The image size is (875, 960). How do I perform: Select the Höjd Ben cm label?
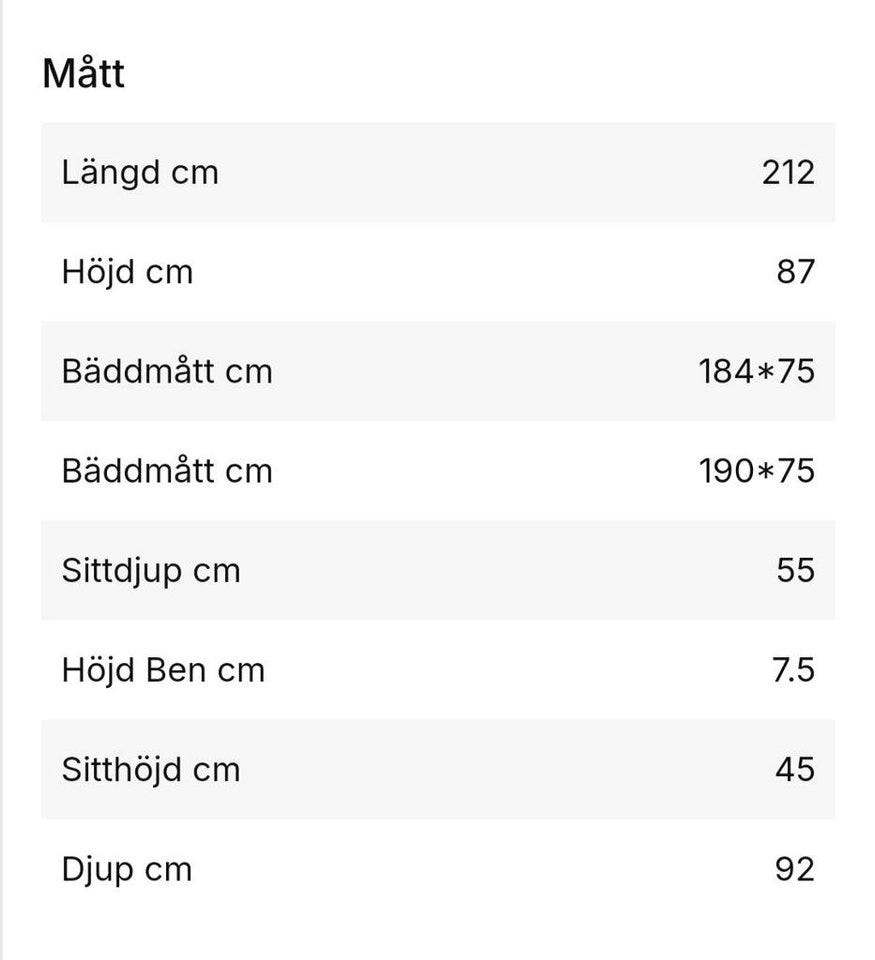(163, 670)
